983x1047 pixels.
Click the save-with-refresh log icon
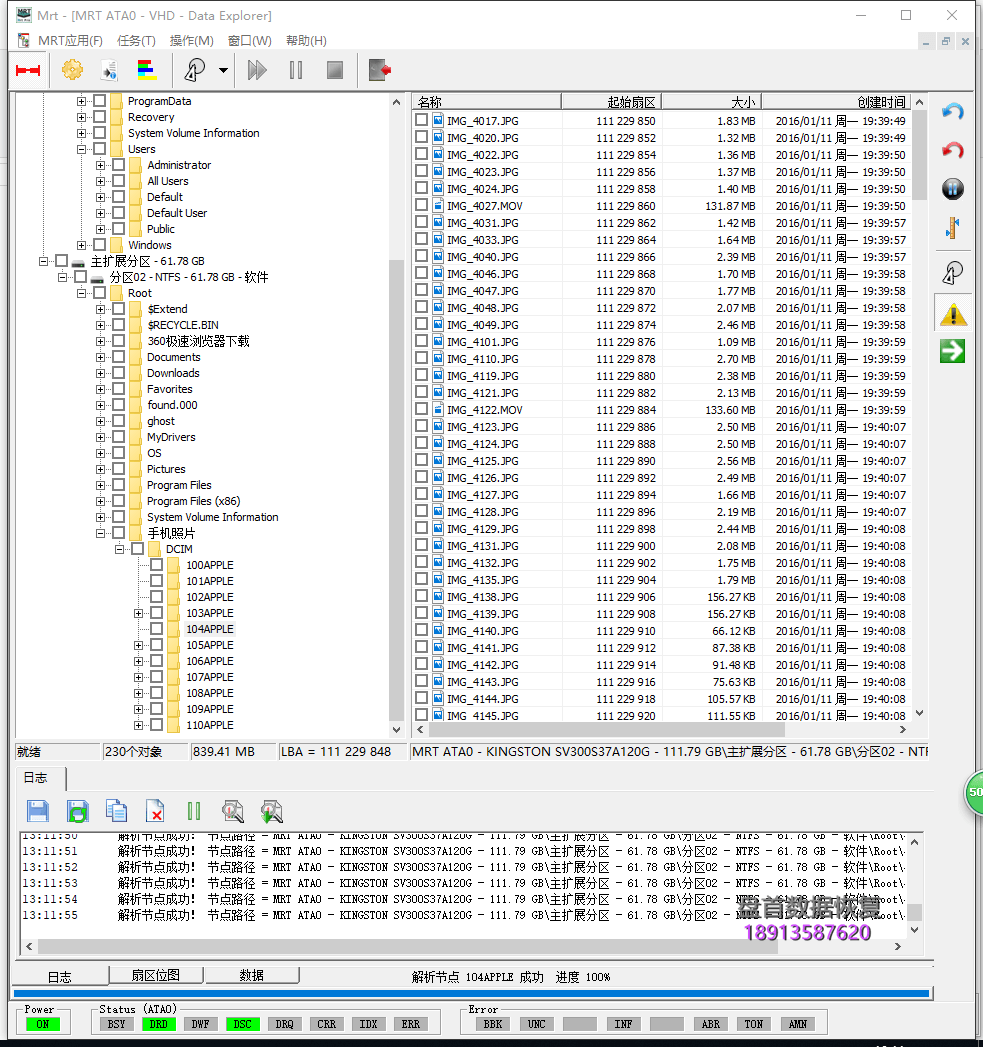[x=77, y=811]
